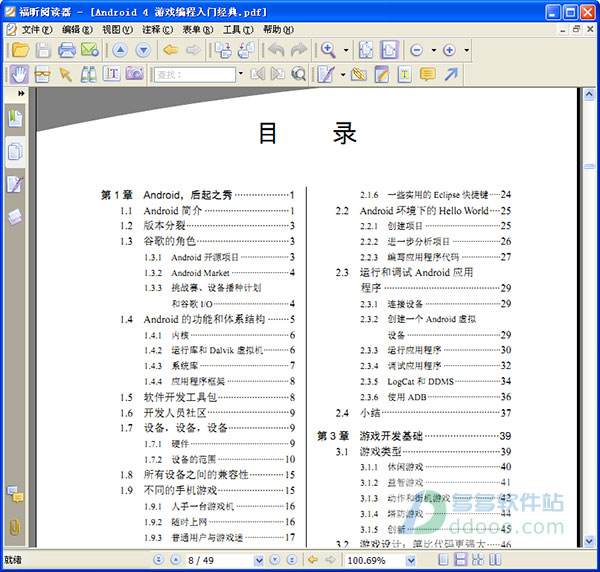
Task: Open search box options dropdown
Action: [241, 73]
